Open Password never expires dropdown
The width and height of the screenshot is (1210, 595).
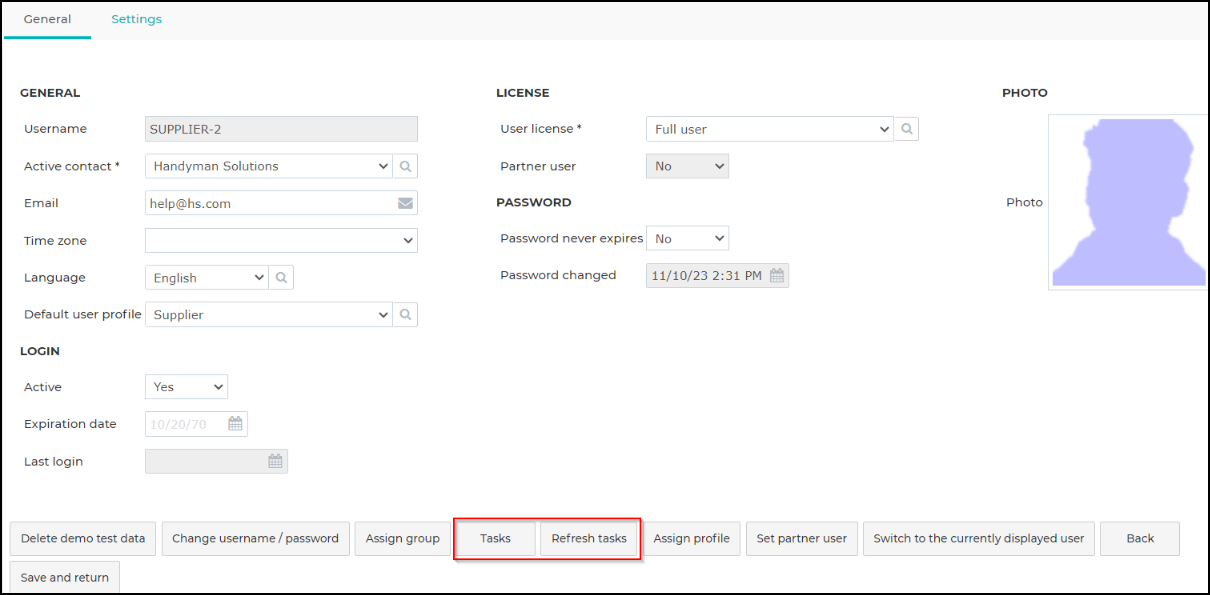click(687, 239)
